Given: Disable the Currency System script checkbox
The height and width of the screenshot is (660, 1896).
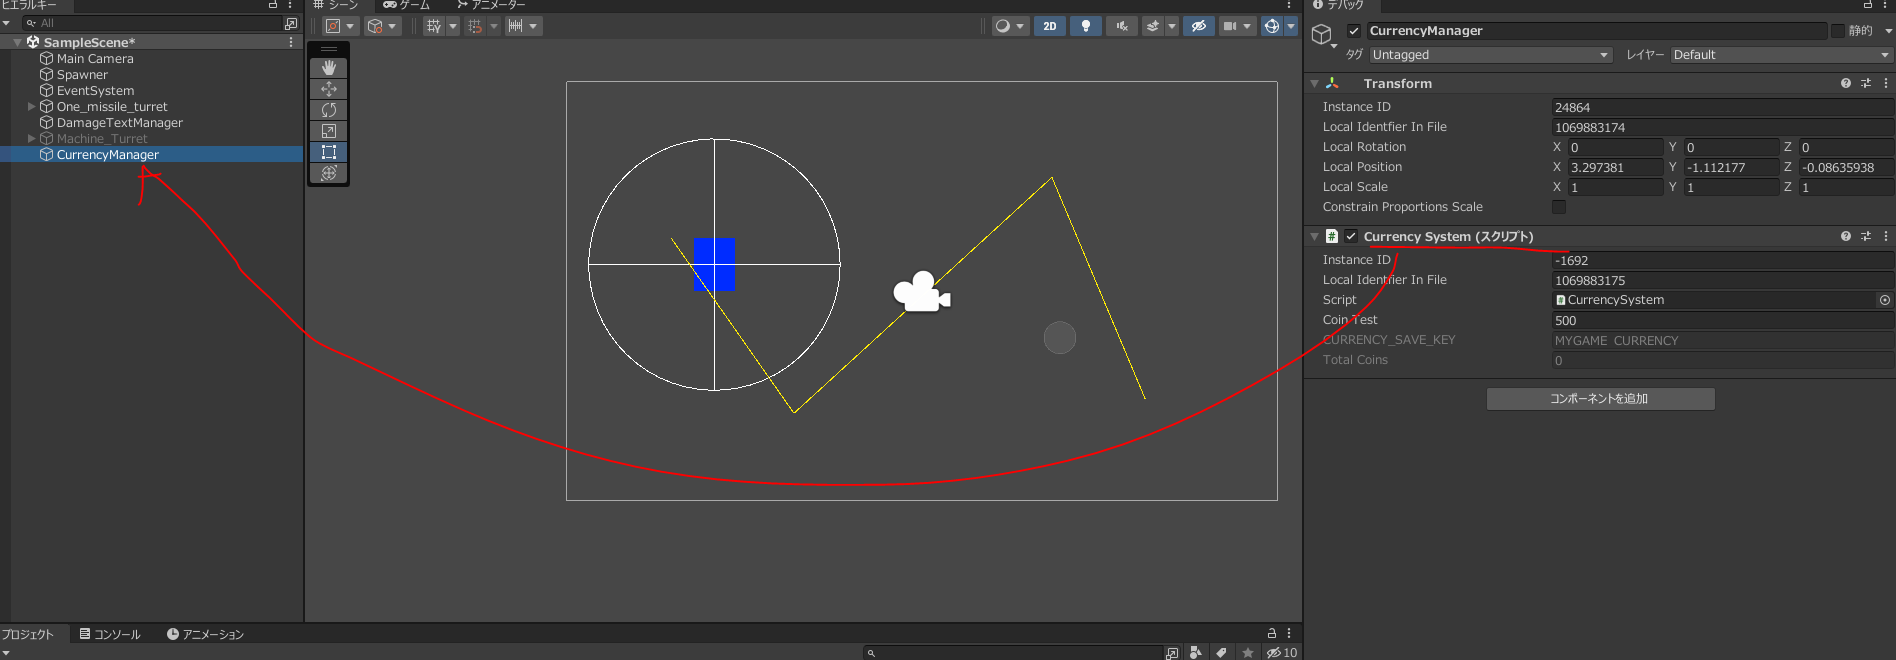Looking at the screenshot, I should 1351,236.
